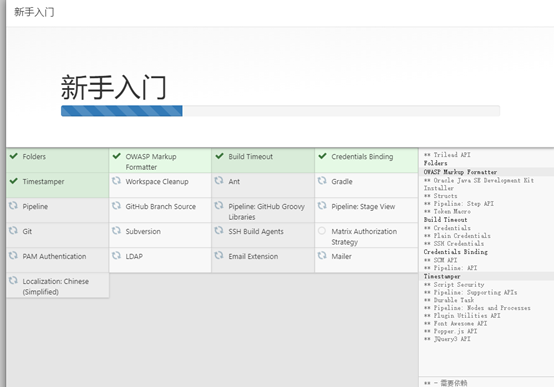Click the blue striped installation progress bar
This screenshot has width=554, height=387.
tap(122, 111)
